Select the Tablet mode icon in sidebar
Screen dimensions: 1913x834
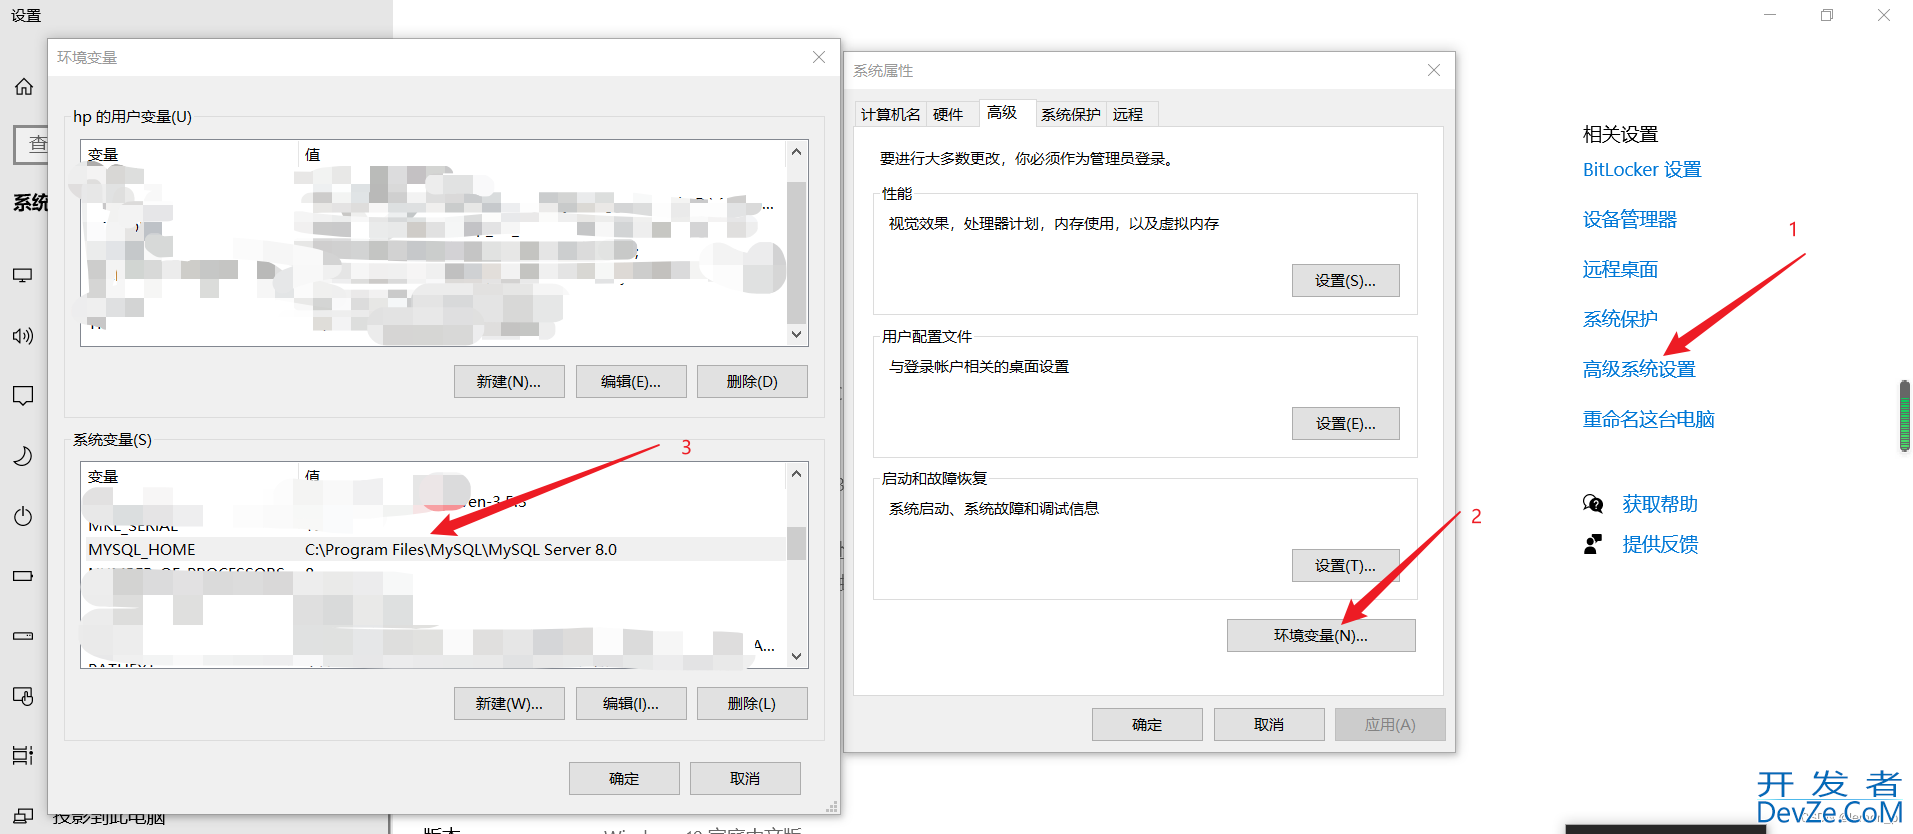[x=23, y=696]
